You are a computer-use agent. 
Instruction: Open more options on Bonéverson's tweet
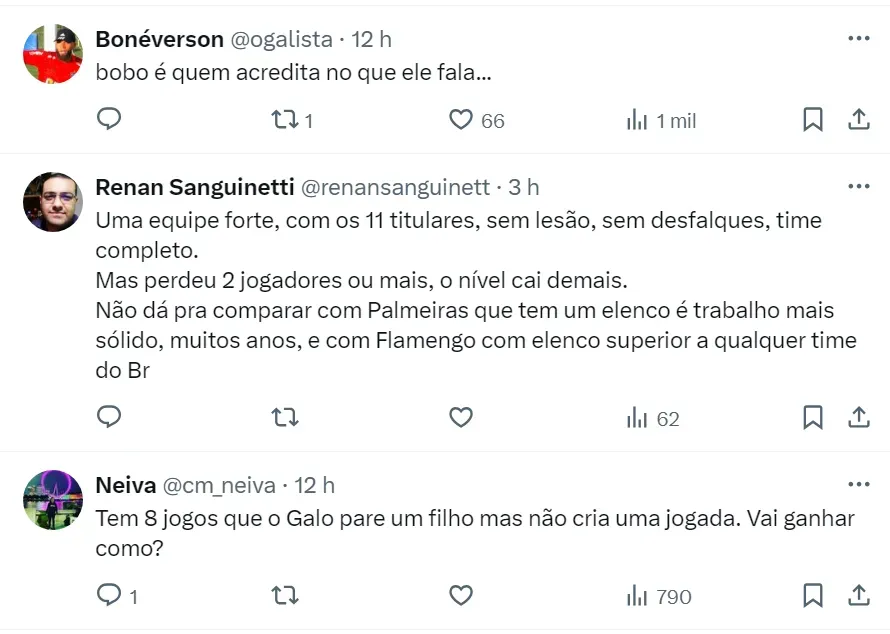[x=858, y=38]
